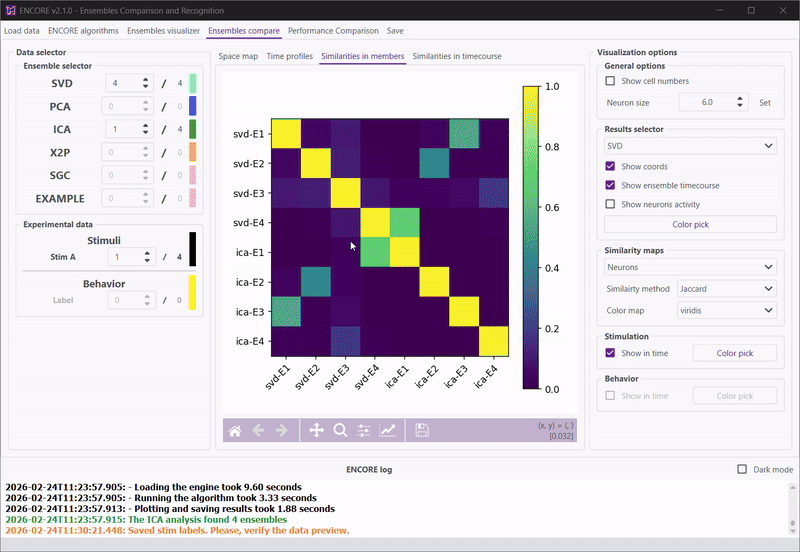Click the 'svd-E1' y-axis label
This screenshot has width=800, height=552.
[x=248, y=134]
